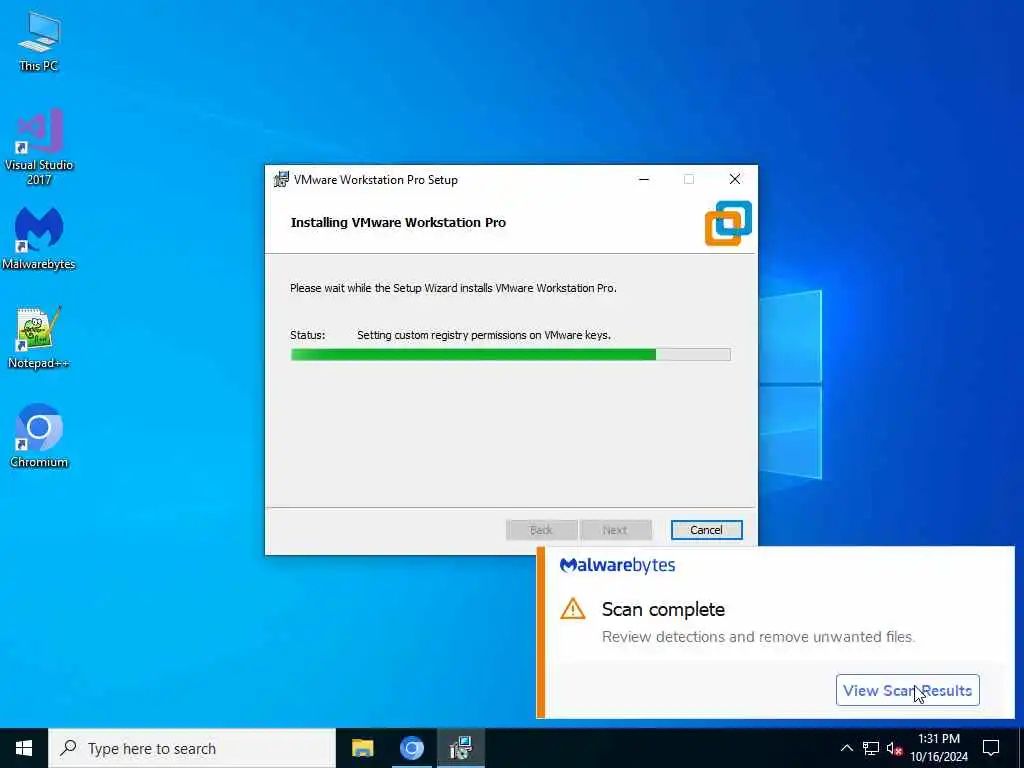Click View Scan Results in Malwarebytes notification
1024x768 pixels.
pos(908,690)
